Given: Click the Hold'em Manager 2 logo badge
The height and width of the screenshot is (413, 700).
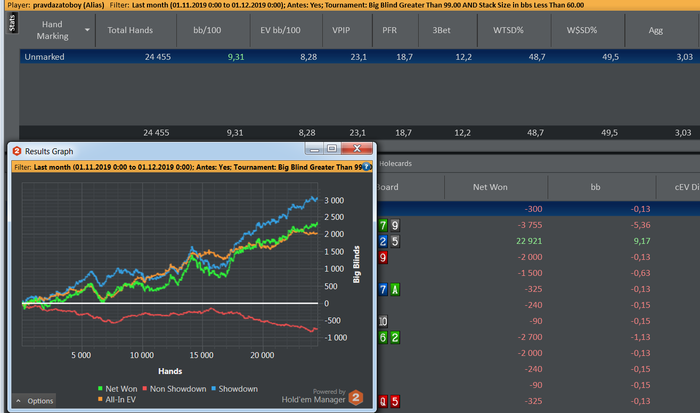Looking at the screenshot, I should click(x=356, y=397).
